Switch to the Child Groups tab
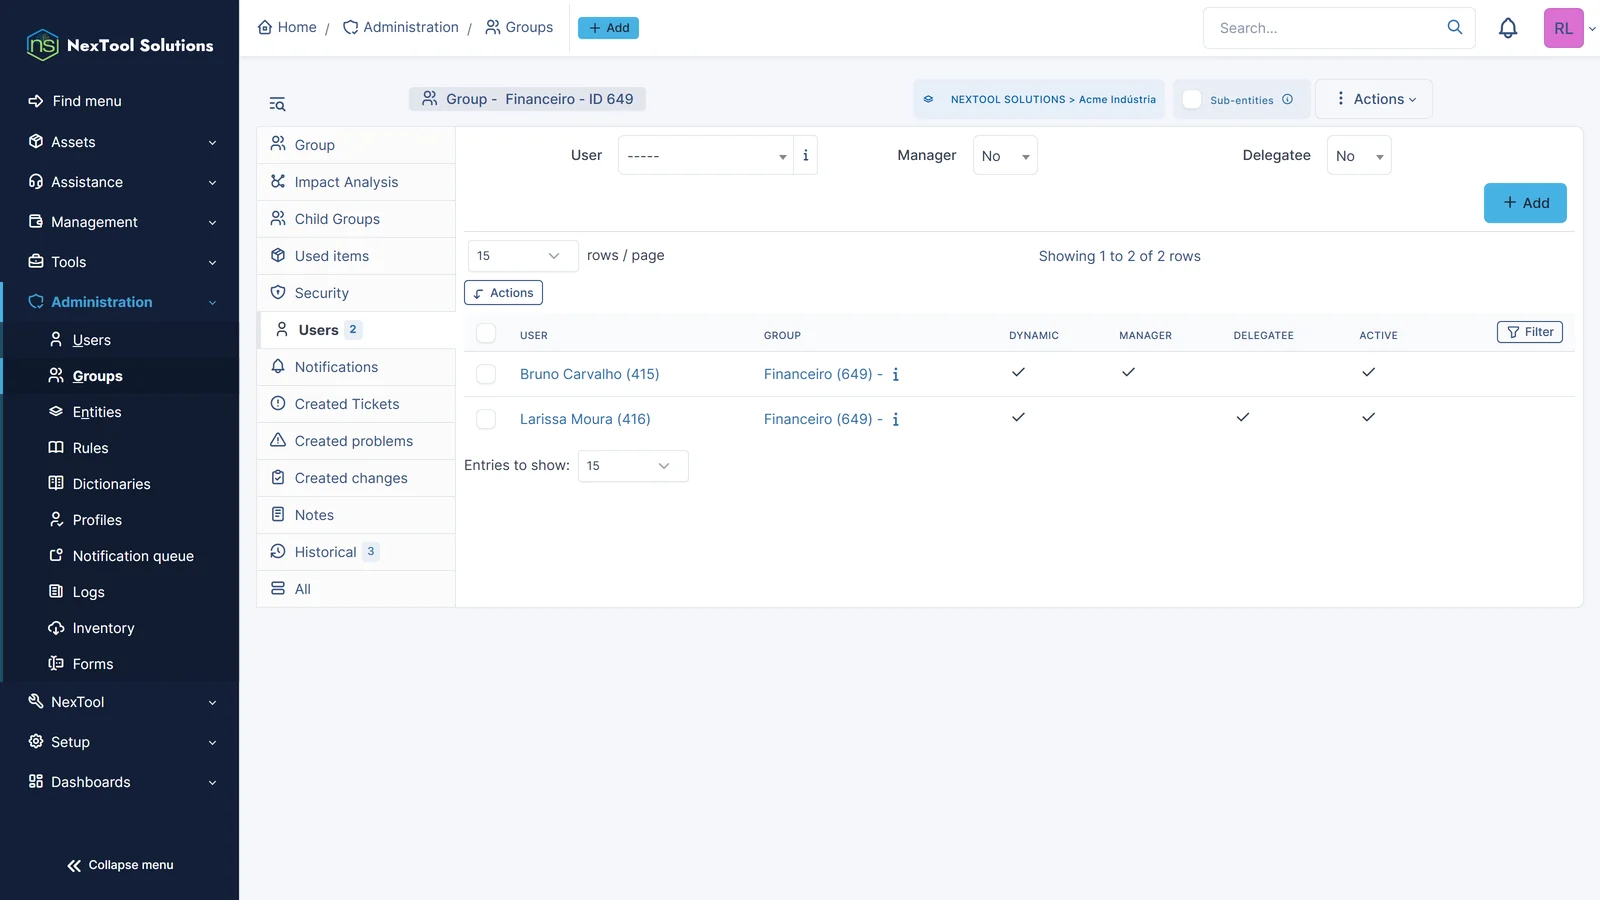This screenshot has height=900, width=1600. point(356,219)
